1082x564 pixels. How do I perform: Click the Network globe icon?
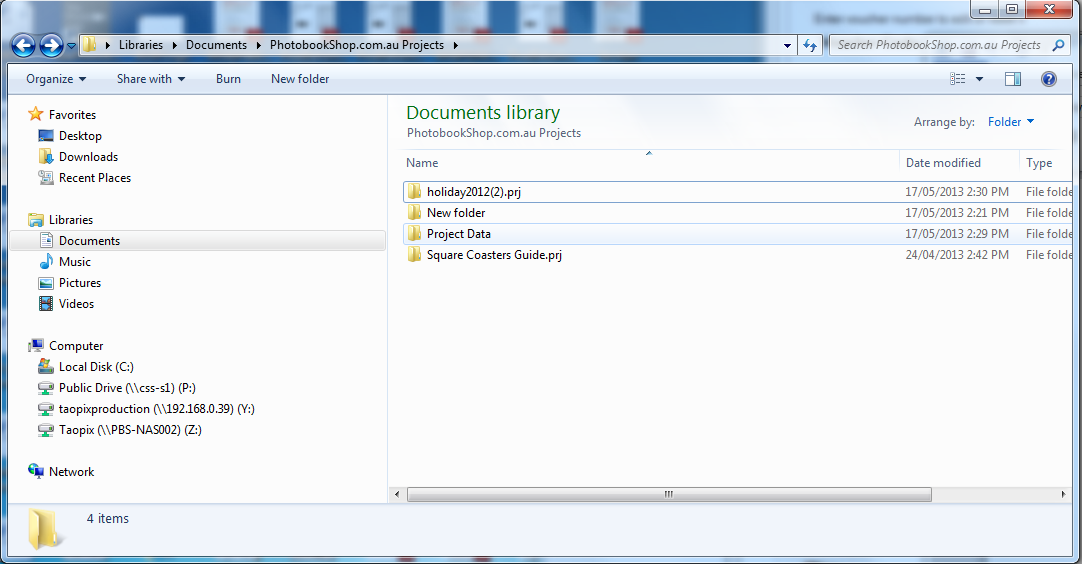36,471
